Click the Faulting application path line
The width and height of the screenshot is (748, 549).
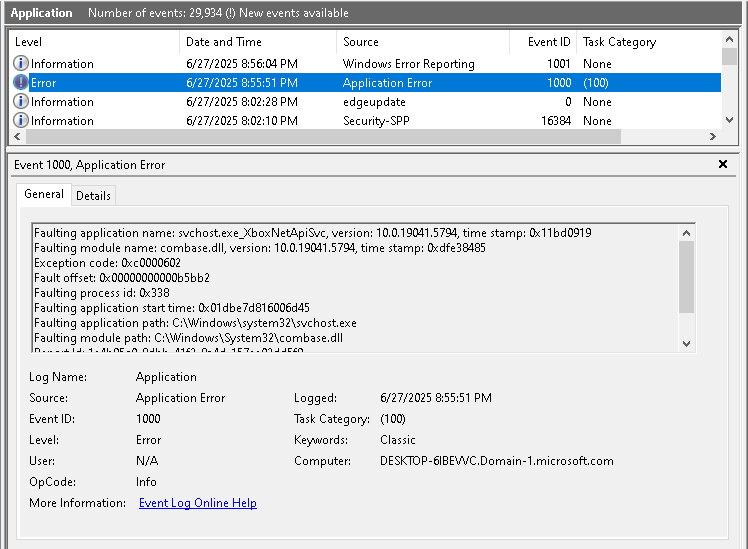coord(195,323)
